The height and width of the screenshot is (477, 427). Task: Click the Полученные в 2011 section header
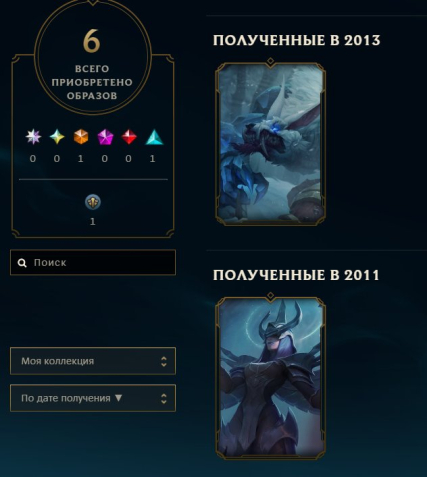pos(296,275)
